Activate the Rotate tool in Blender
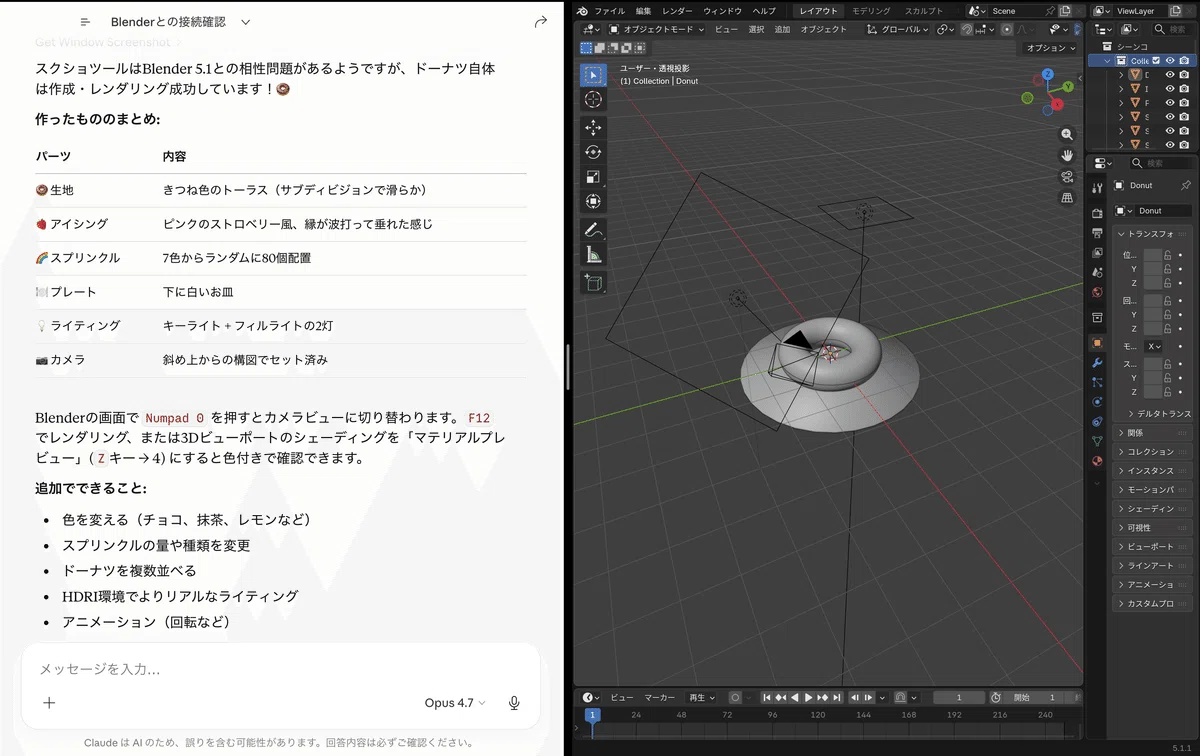 point(593,152)
